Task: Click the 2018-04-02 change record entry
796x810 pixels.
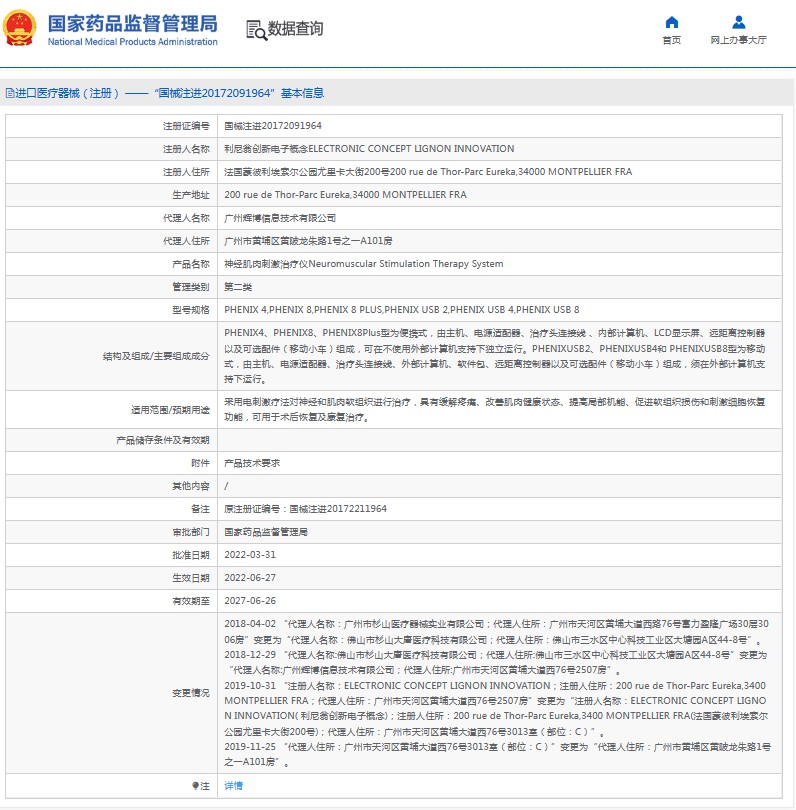Action: coord(496,632)
